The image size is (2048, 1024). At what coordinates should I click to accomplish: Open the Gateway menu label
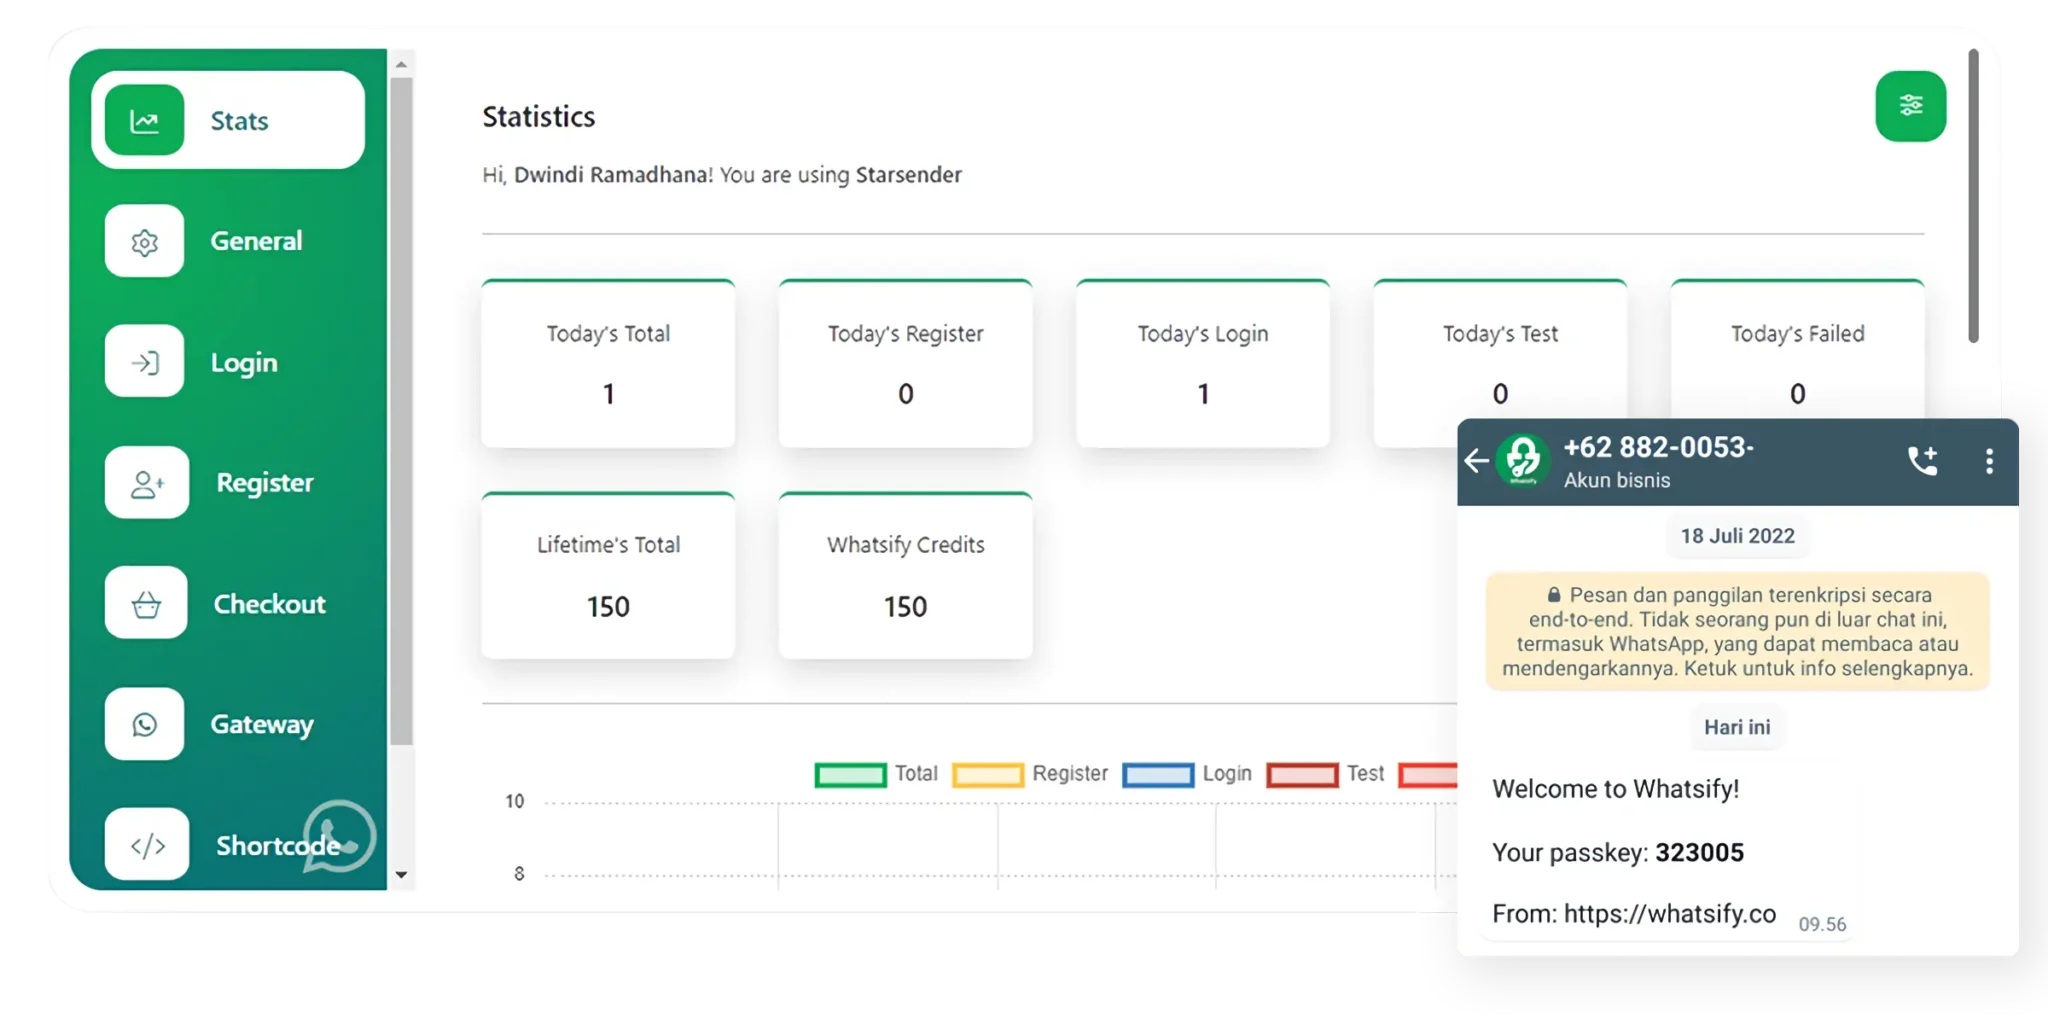(x=262, y=725)
